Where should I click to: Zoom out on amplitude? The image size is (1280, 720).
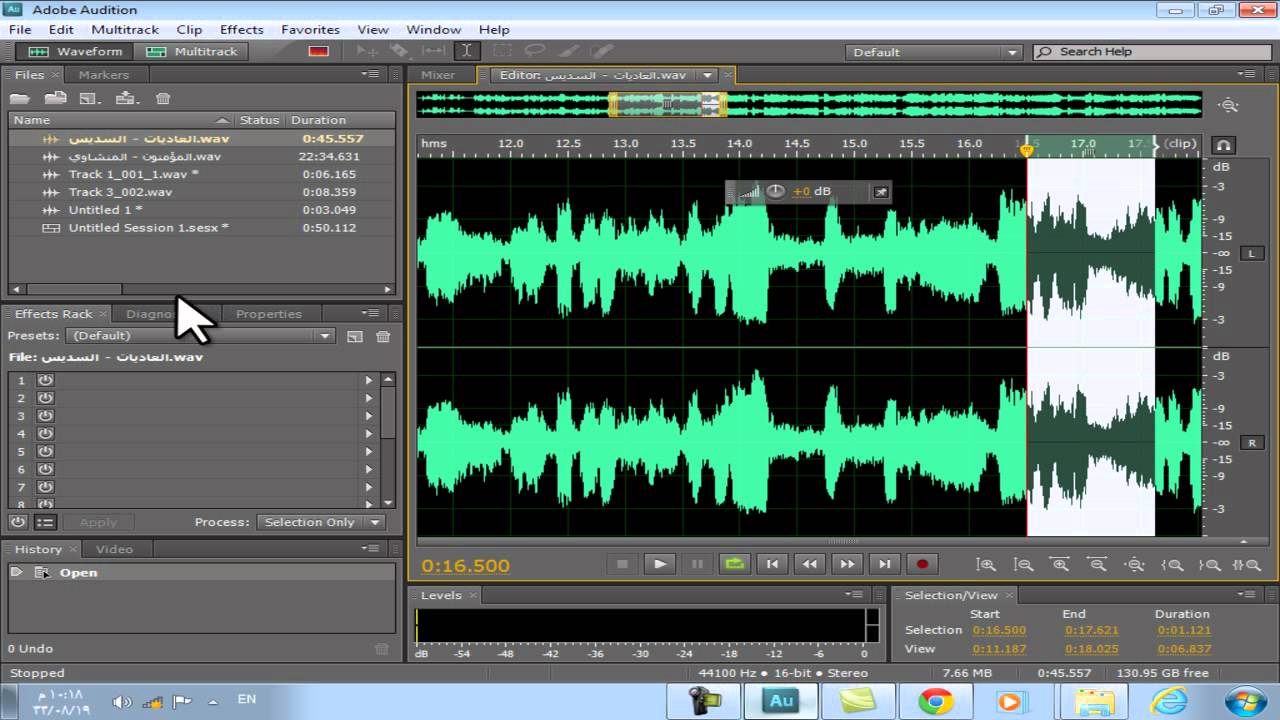tap(1023, 564)
